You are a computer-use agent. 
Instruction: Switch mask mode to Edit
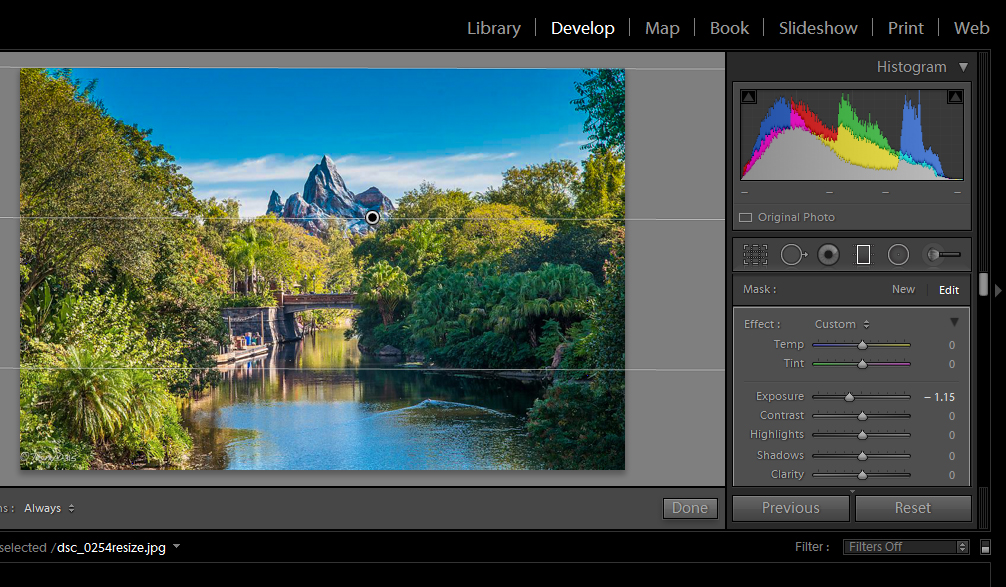(x=949, y=290)
